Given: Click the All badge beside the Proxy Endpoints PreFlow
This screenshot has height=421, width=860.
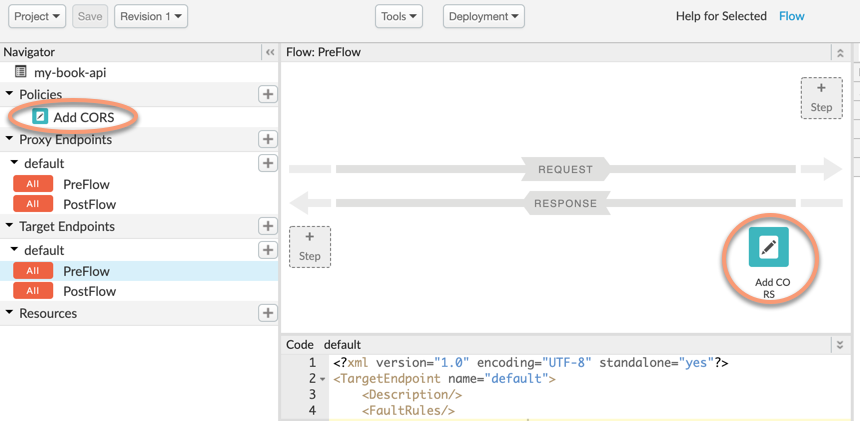Looking at the screenshot, I should 33,184.
